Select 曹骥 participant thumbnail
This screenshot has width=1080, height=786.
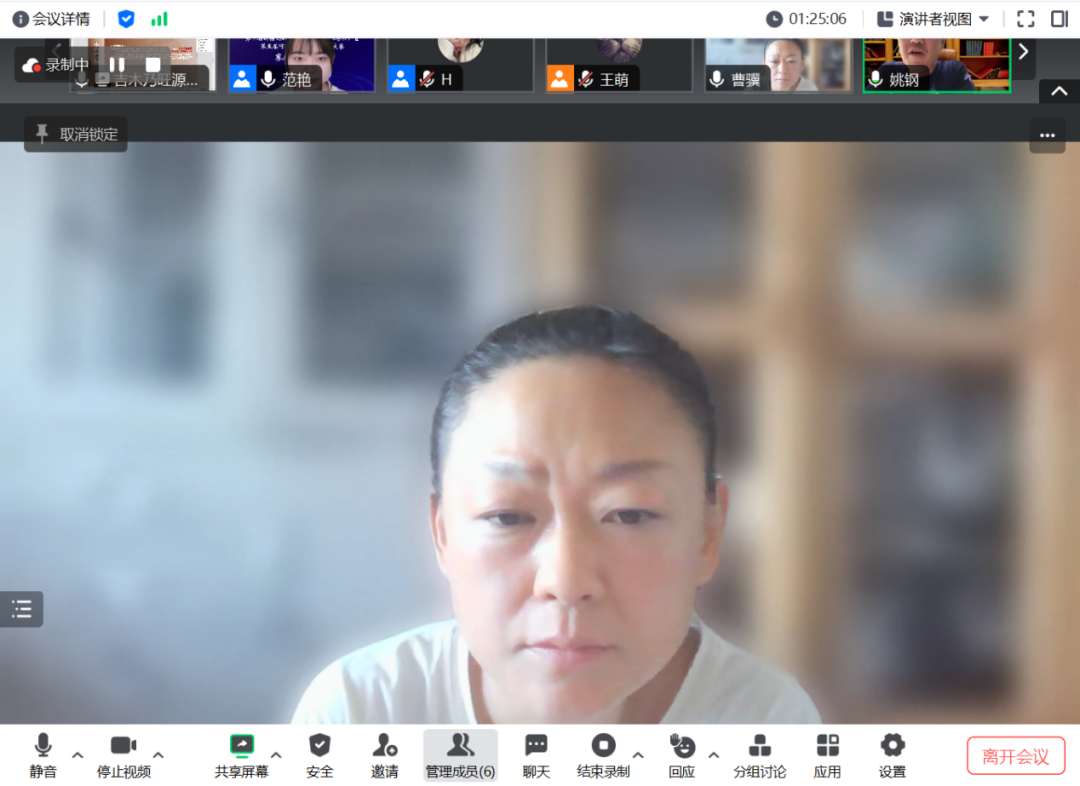coord(778,65)
